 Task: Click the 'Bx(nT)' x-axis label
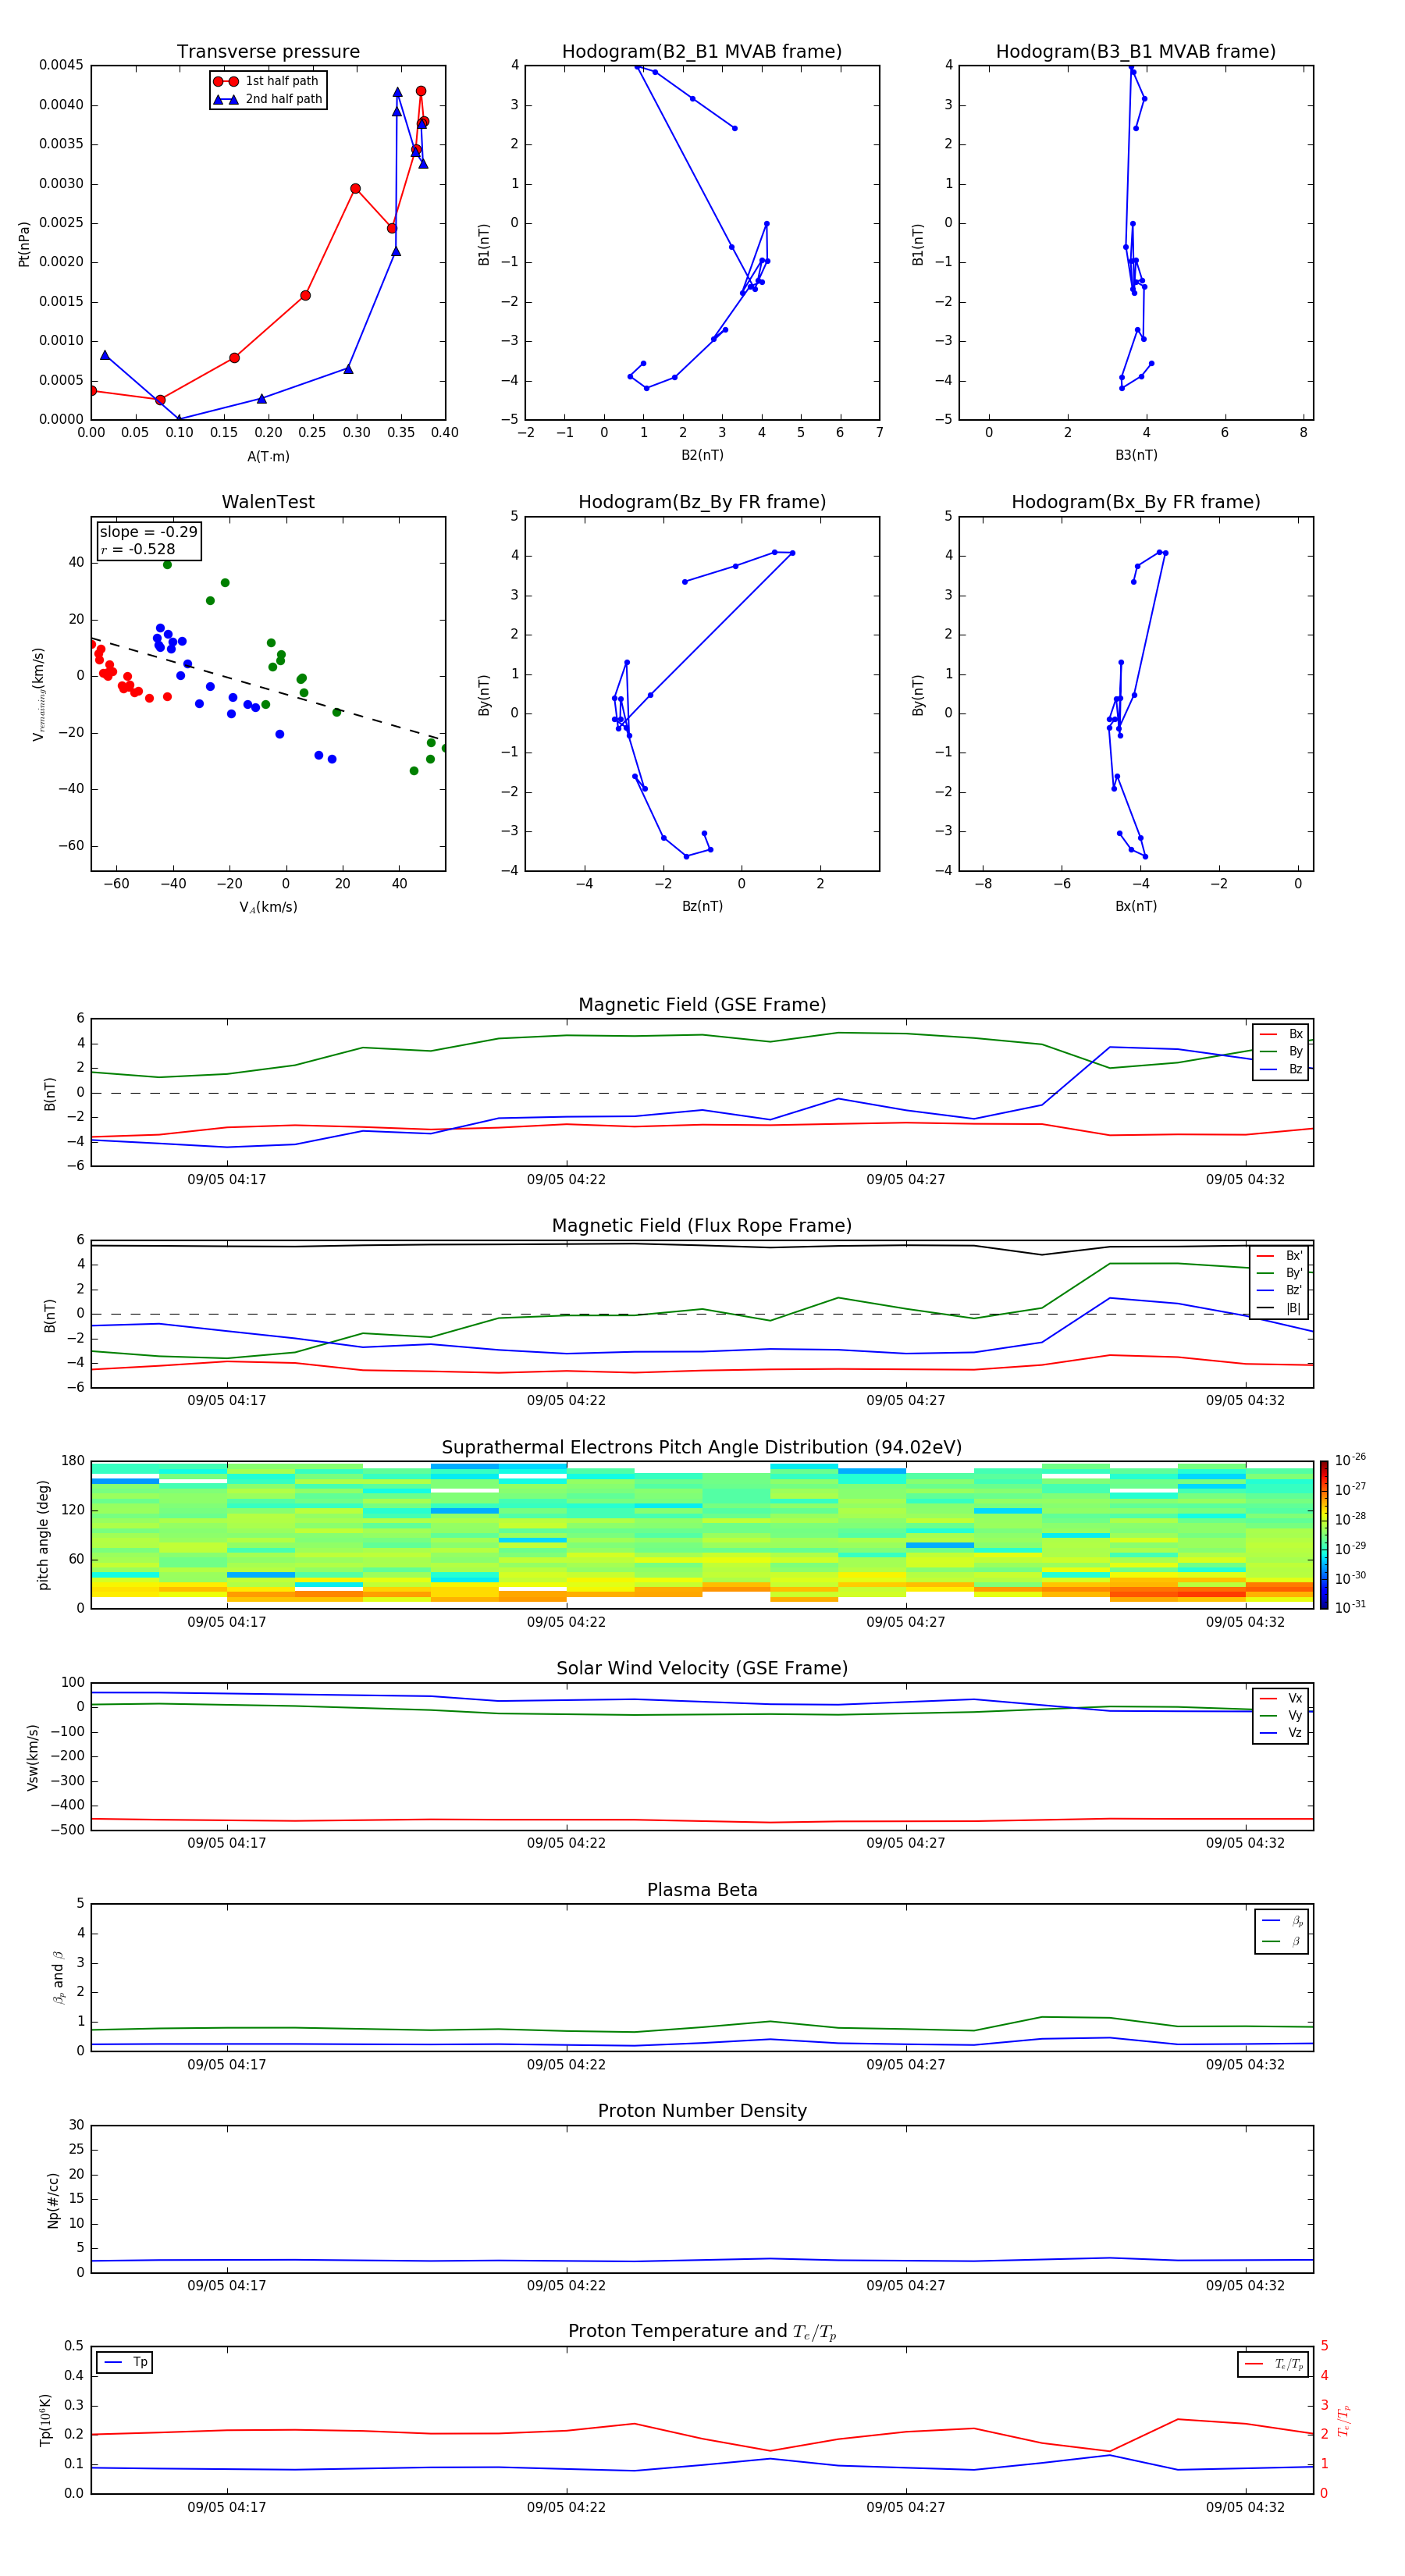pos(1136,906)
